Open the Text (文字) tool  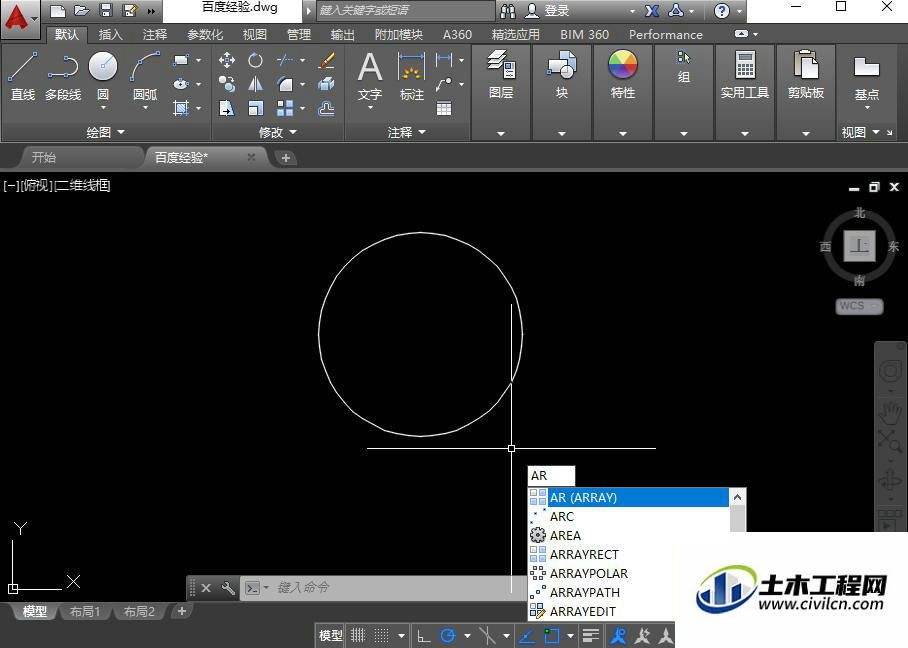(369, 75)
